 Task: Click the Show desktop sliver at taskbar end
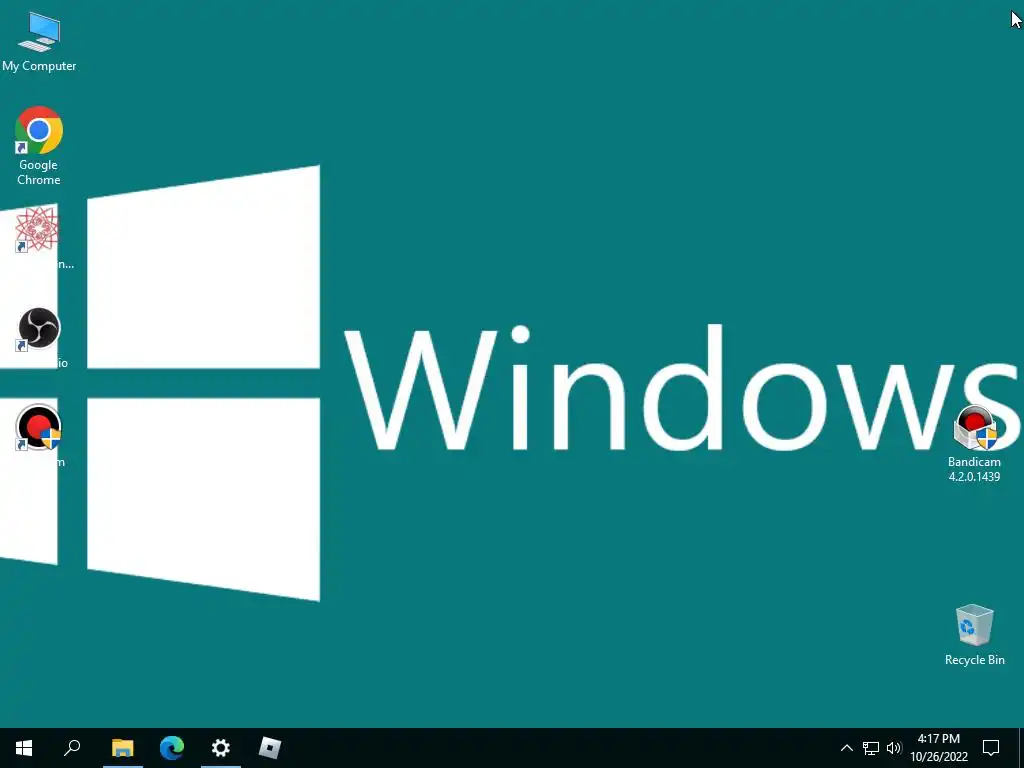(1021, 748)
